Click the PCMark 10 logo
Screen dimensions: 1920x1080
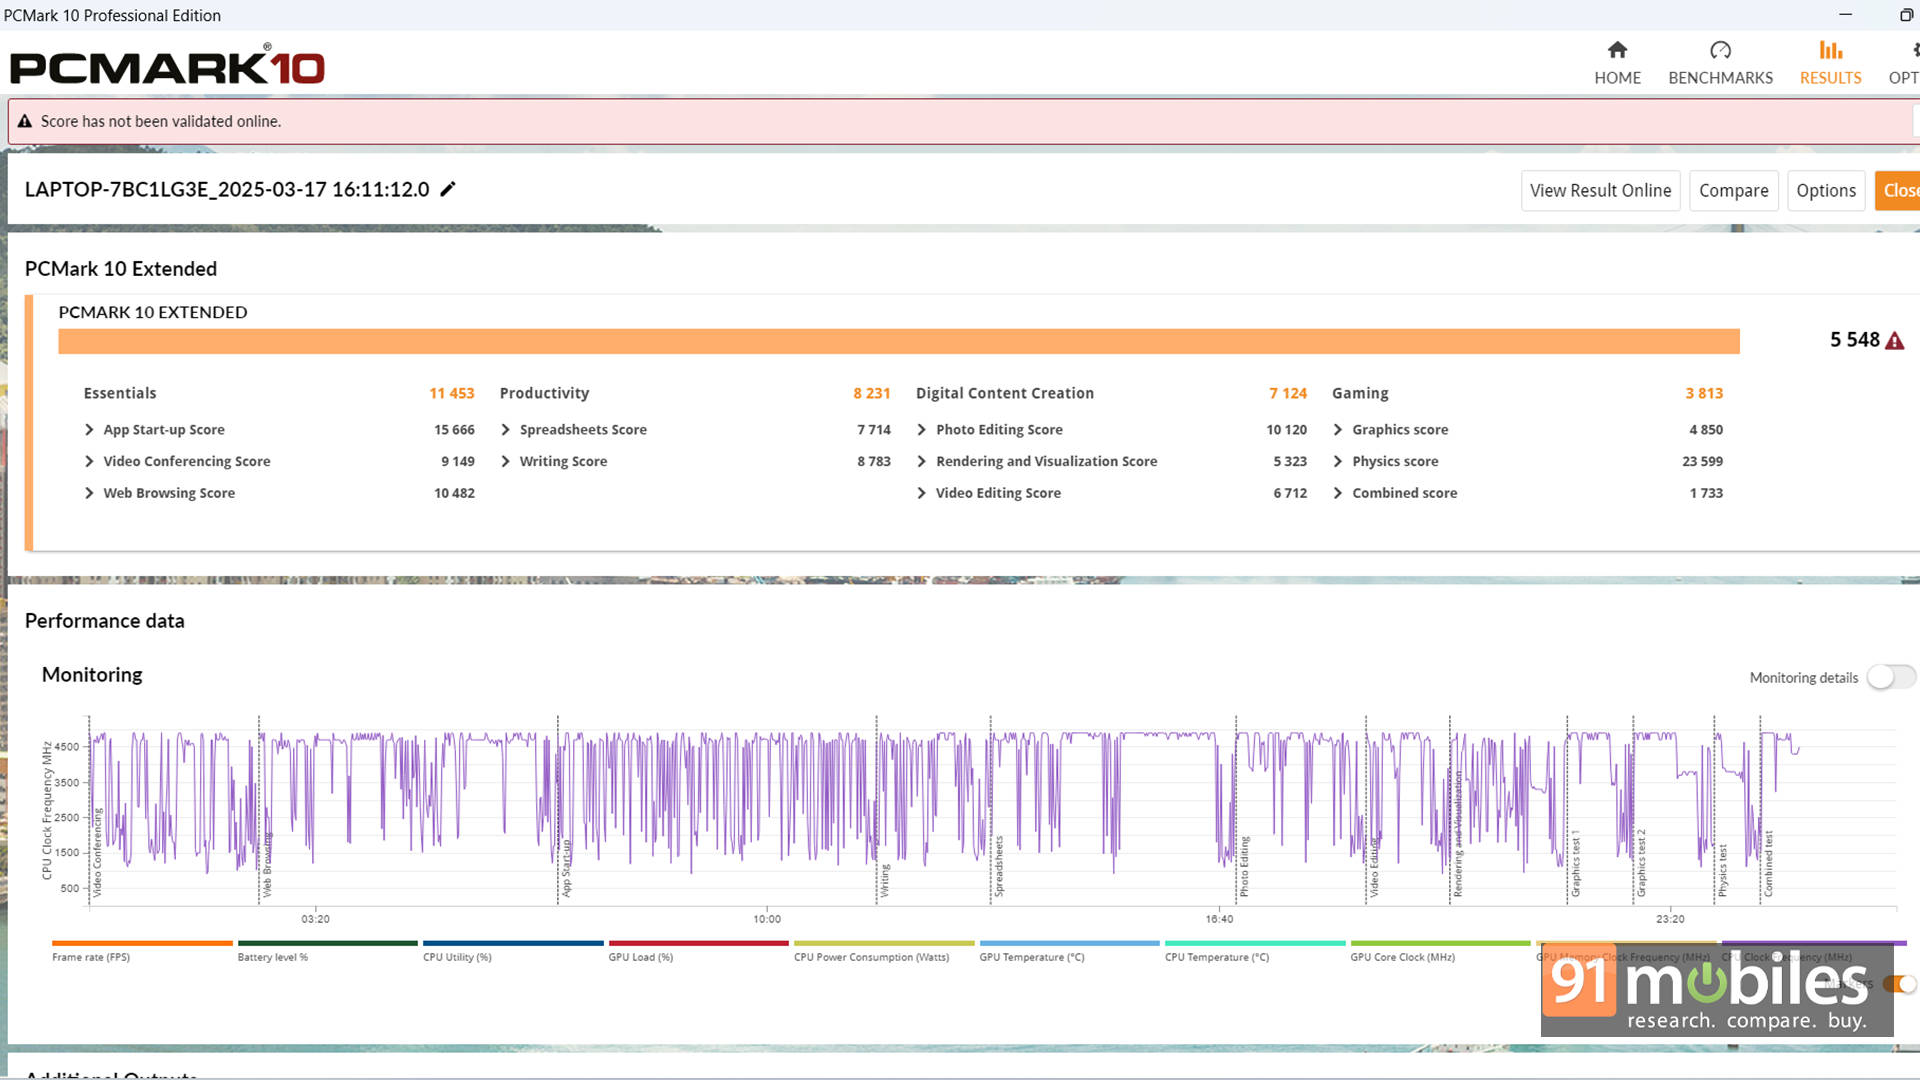[x=167, y=66]
